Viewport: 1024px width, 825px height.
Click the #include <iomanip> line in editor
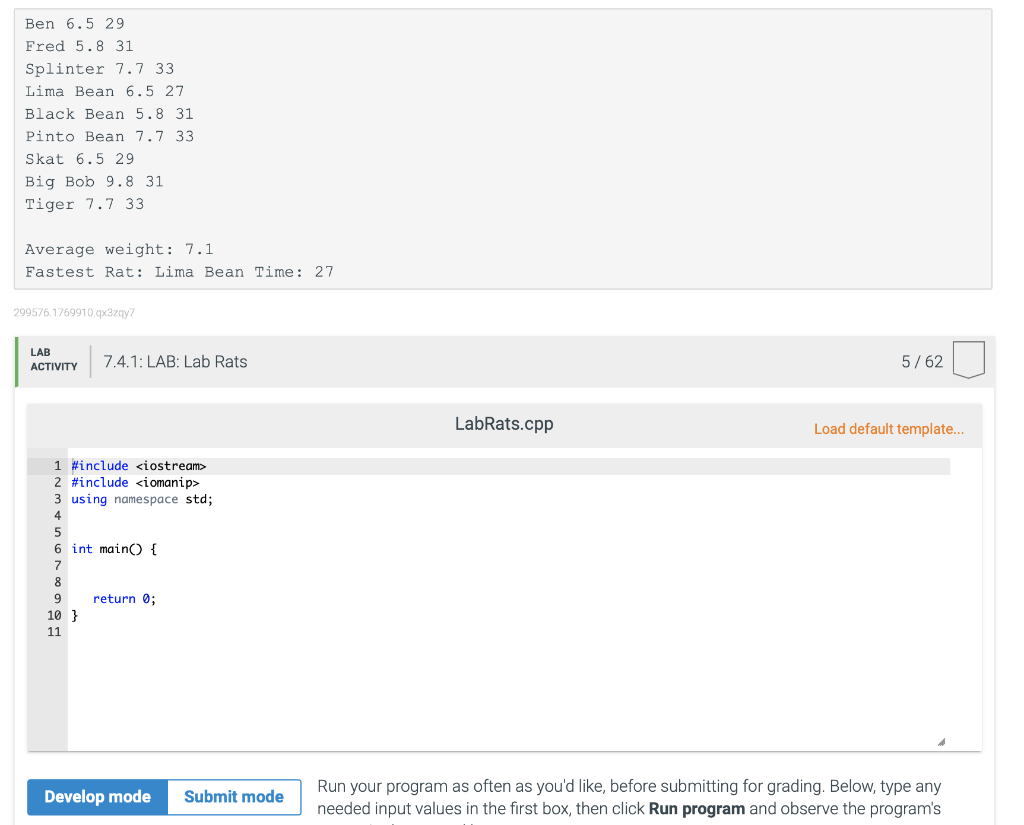tap(135, 482)
